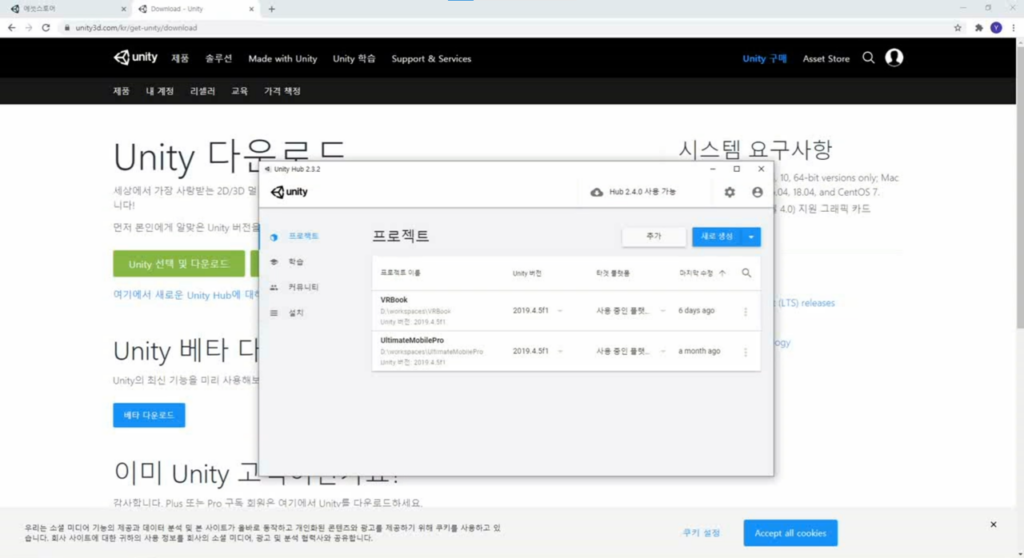Screen dimensions: 1024x558
Task: Click the 새로 생성 (New) button
Action: pos(717,237)
